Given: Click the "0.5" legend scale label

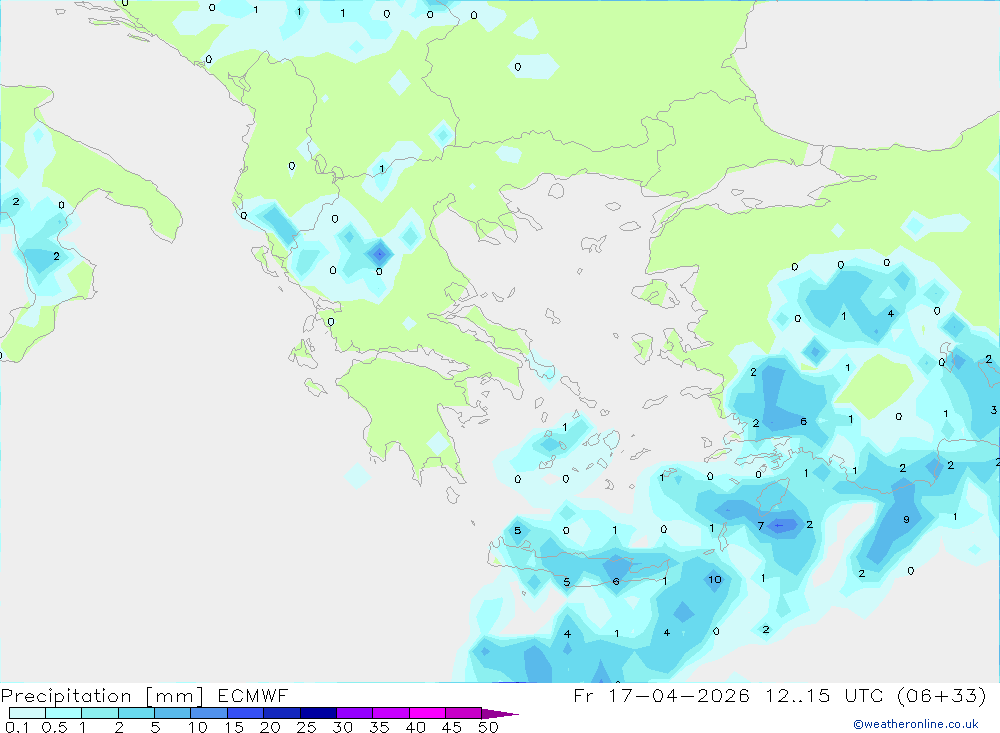Looking at the screenshot, I should click(54, 727).
